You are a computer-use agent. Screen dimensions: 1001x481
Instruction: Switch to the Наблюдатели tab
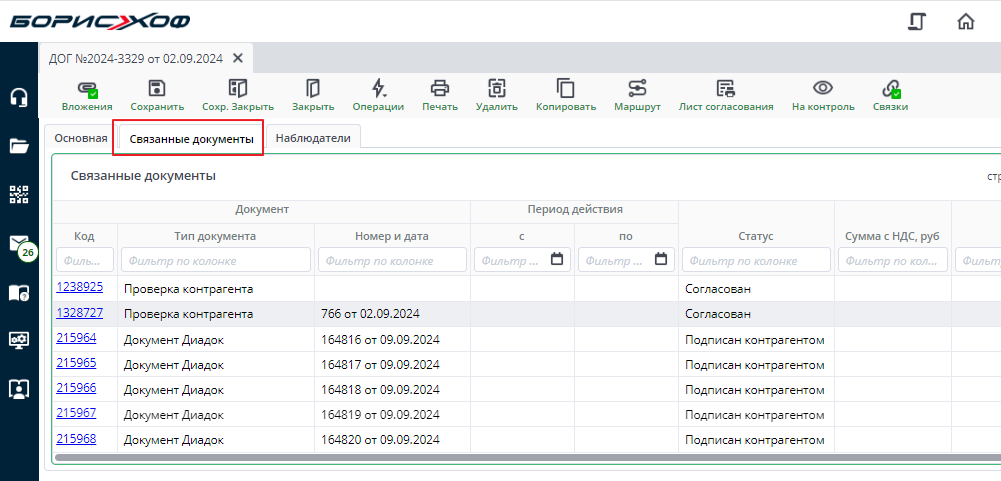[313, 138]
